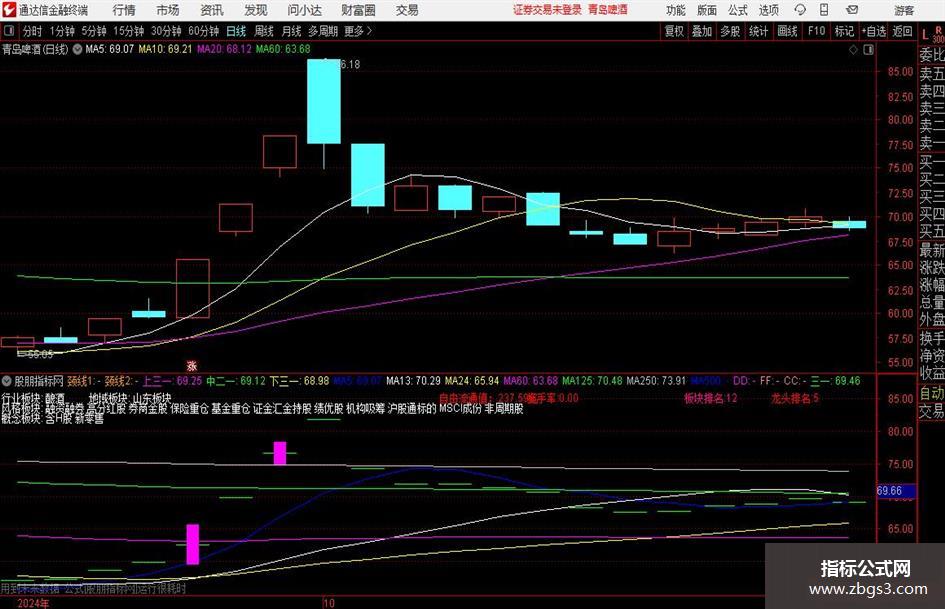
Task: Switch to 30分钟 period tab
Action: tap(166, 31)
